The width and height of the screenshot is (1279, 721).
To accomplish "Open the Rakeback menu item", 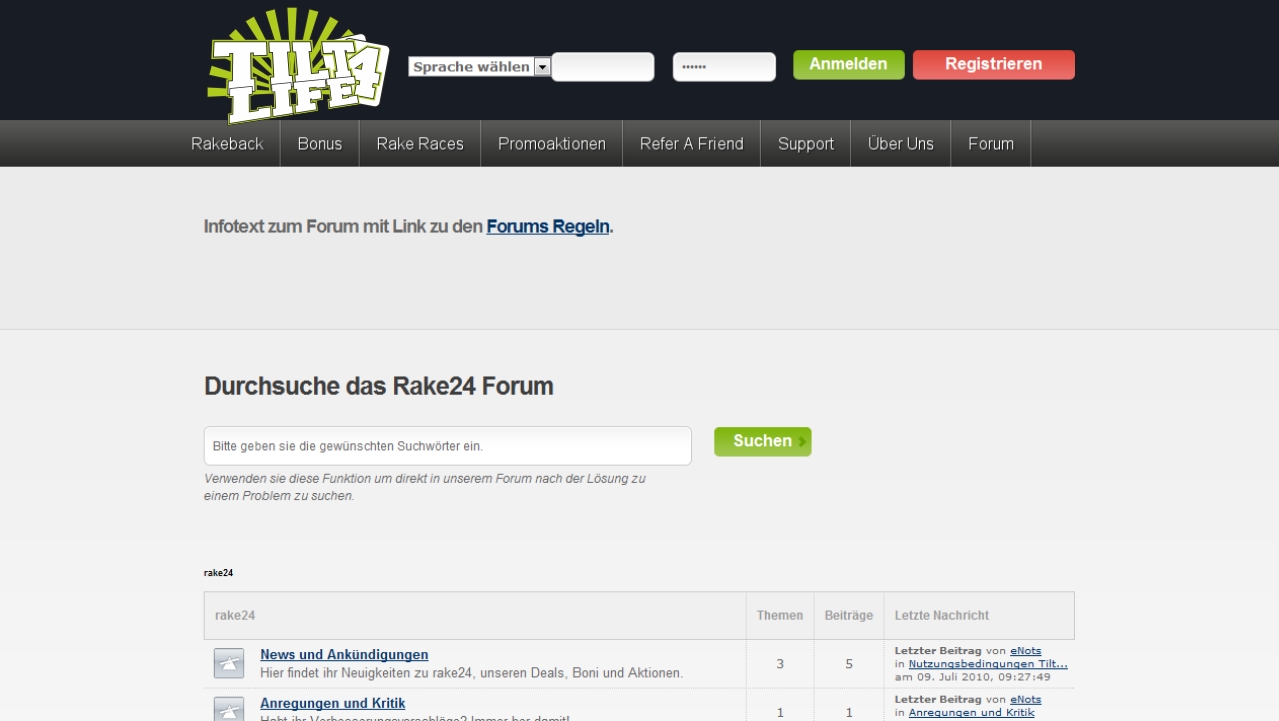I will point(227,144).
